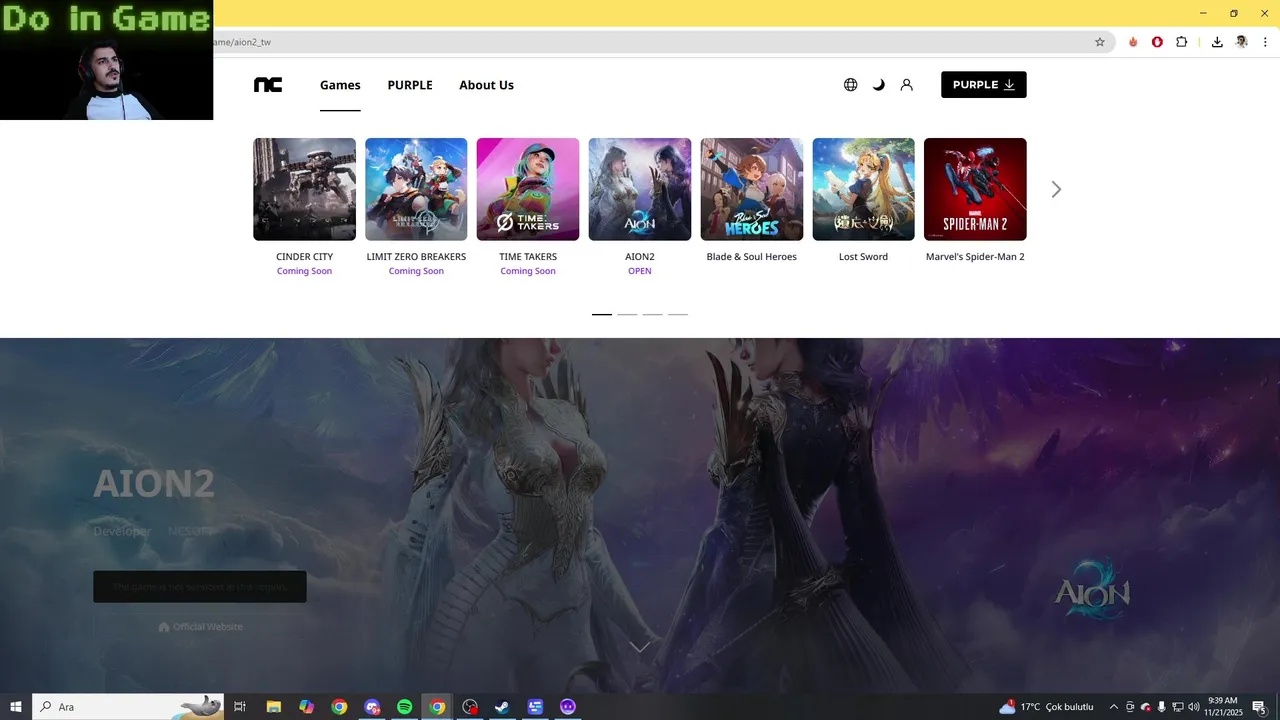Go to the fourth carousel page indicator
Screen dimensions: 1280x720
pos(678,314)
